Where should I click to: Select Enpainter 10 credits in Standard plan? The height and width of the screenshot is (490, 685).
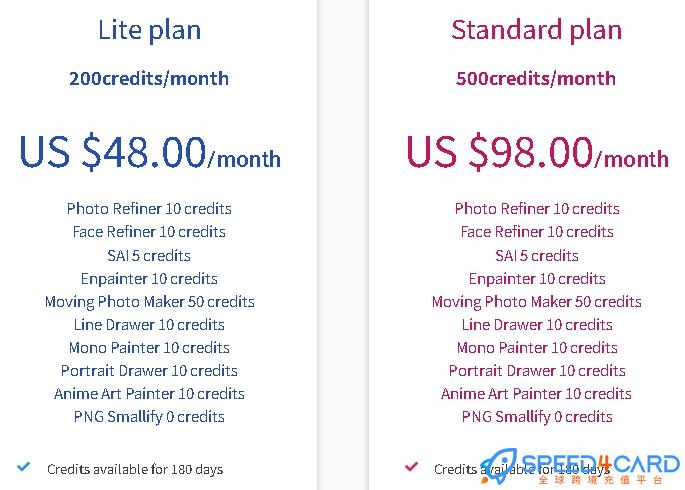pos(537,279)
